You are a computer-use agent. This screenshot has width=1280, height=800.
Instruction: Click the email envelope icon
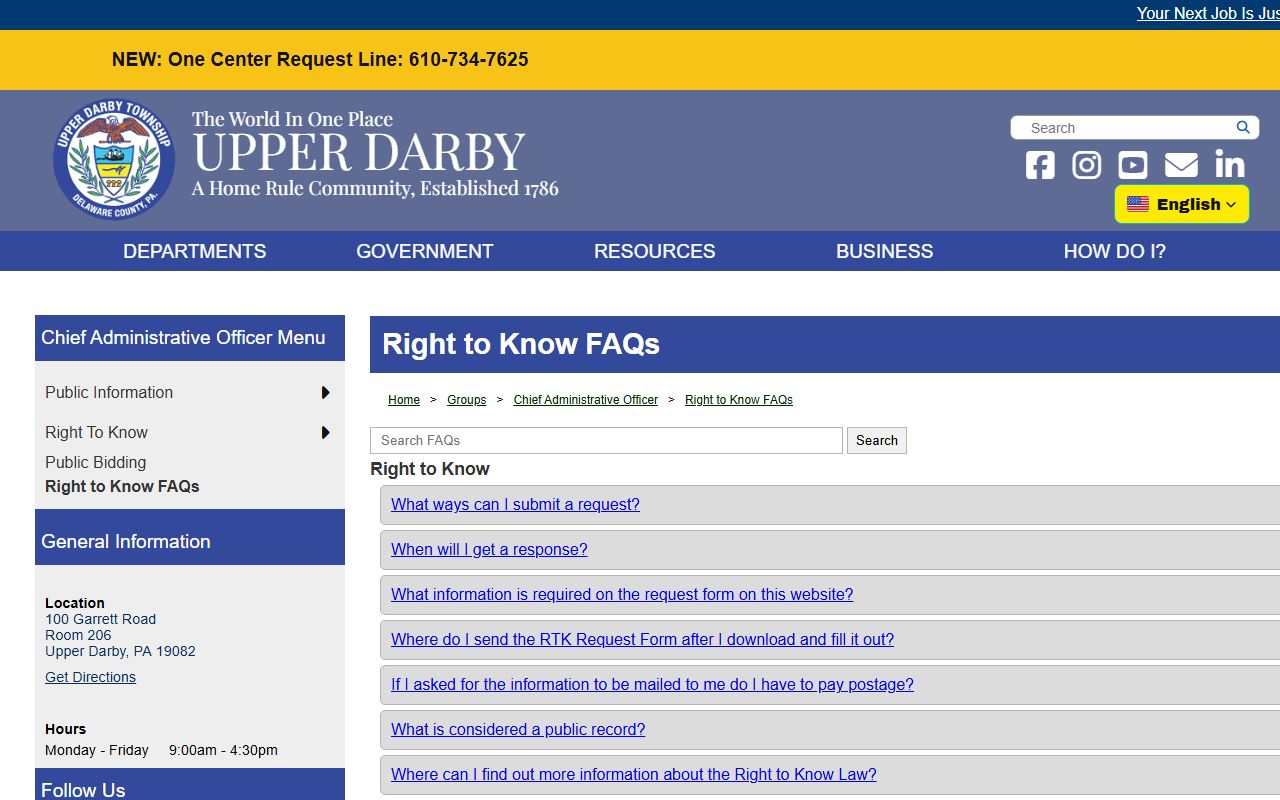tap(1181, 165)
